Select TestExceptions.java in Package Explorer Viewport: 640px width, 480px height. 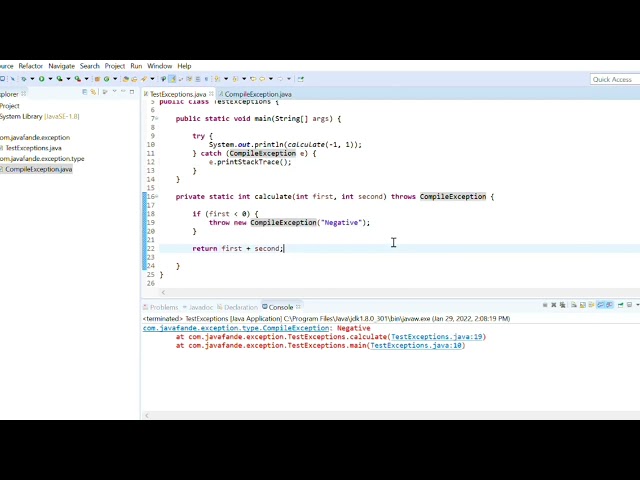(33, 148)
